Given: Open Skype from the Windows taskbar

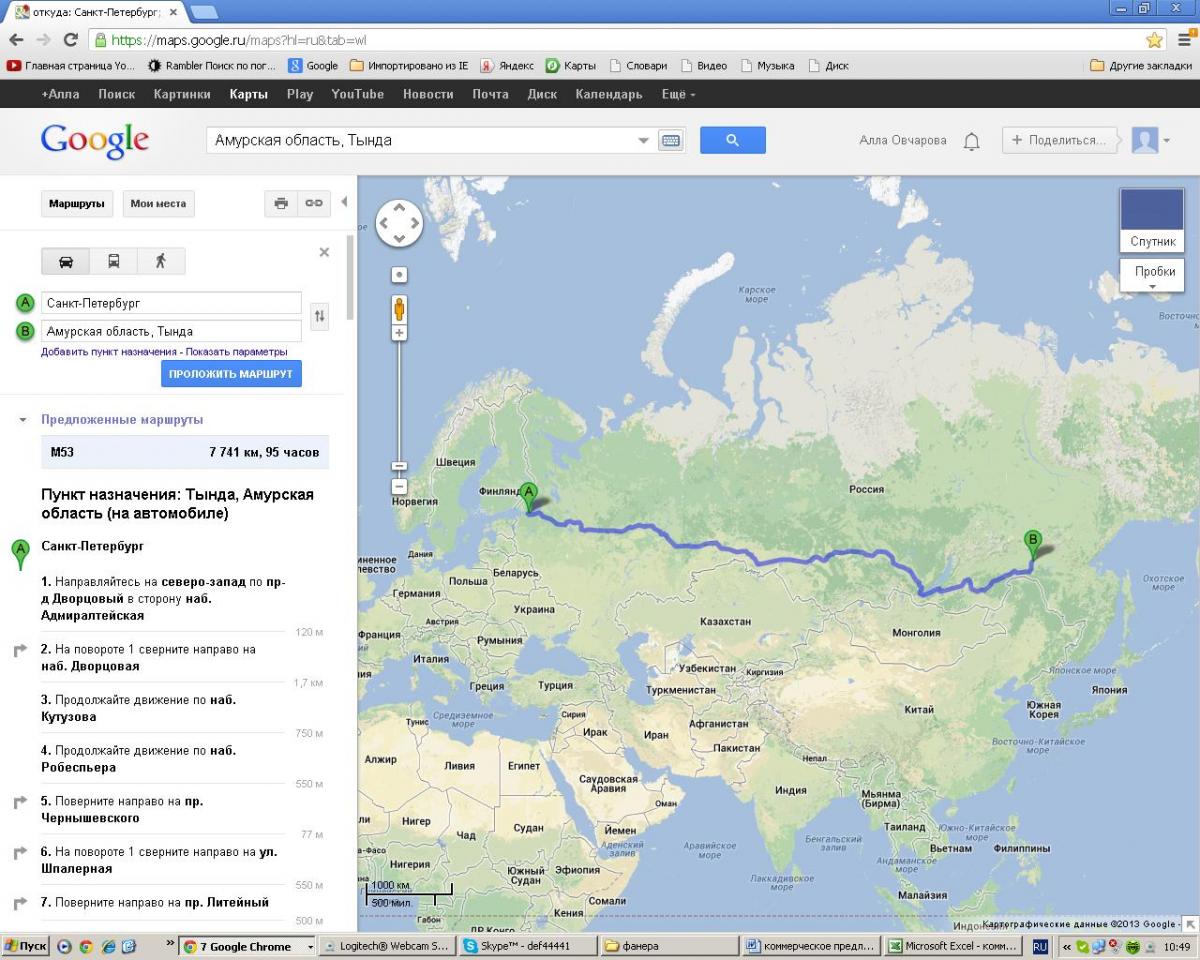Looking at the screenshot, I should 528,946.
